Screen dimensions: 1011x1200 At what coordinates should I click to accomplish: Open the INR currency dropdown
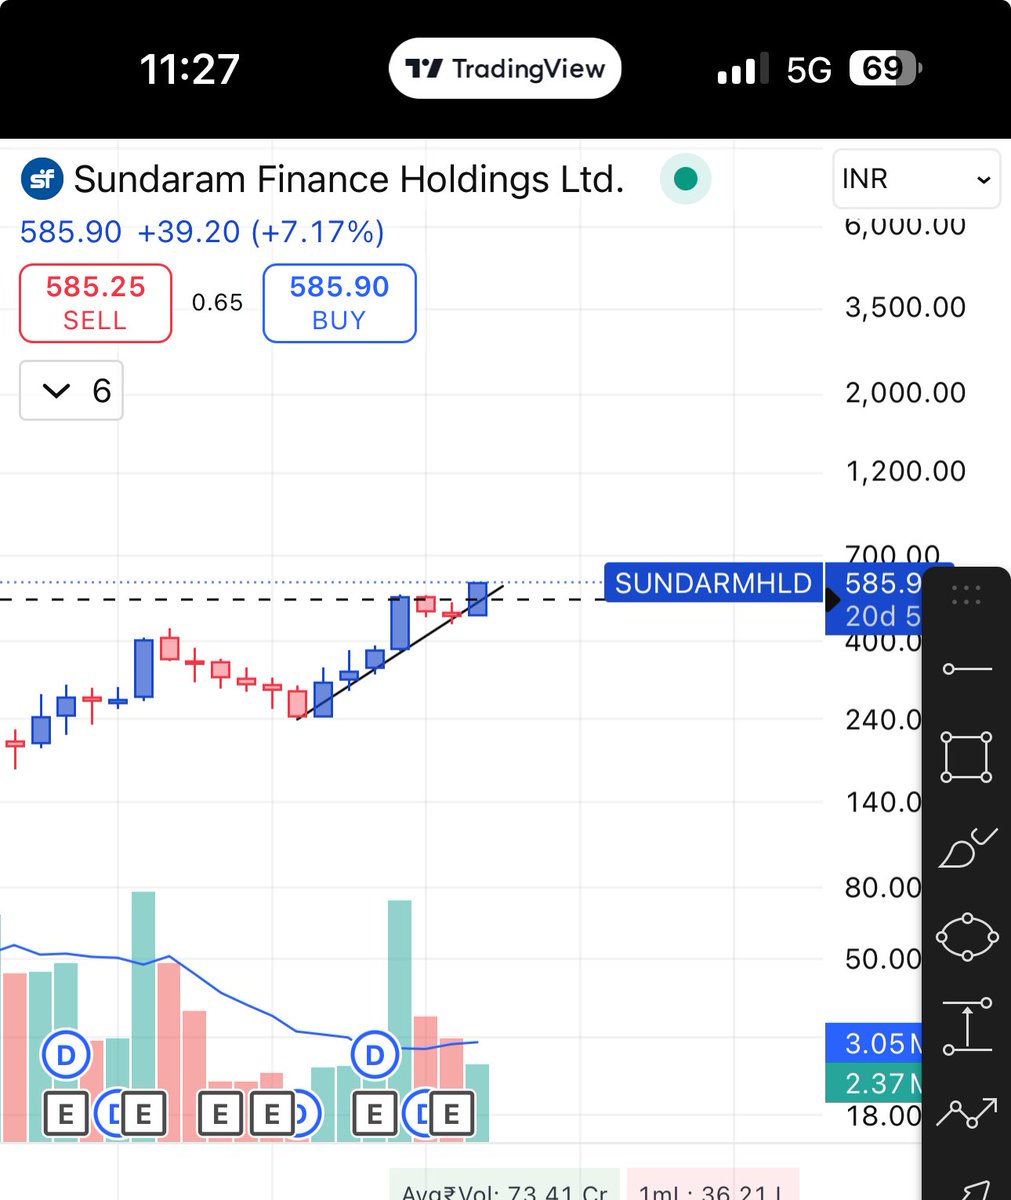pos(917,179)
